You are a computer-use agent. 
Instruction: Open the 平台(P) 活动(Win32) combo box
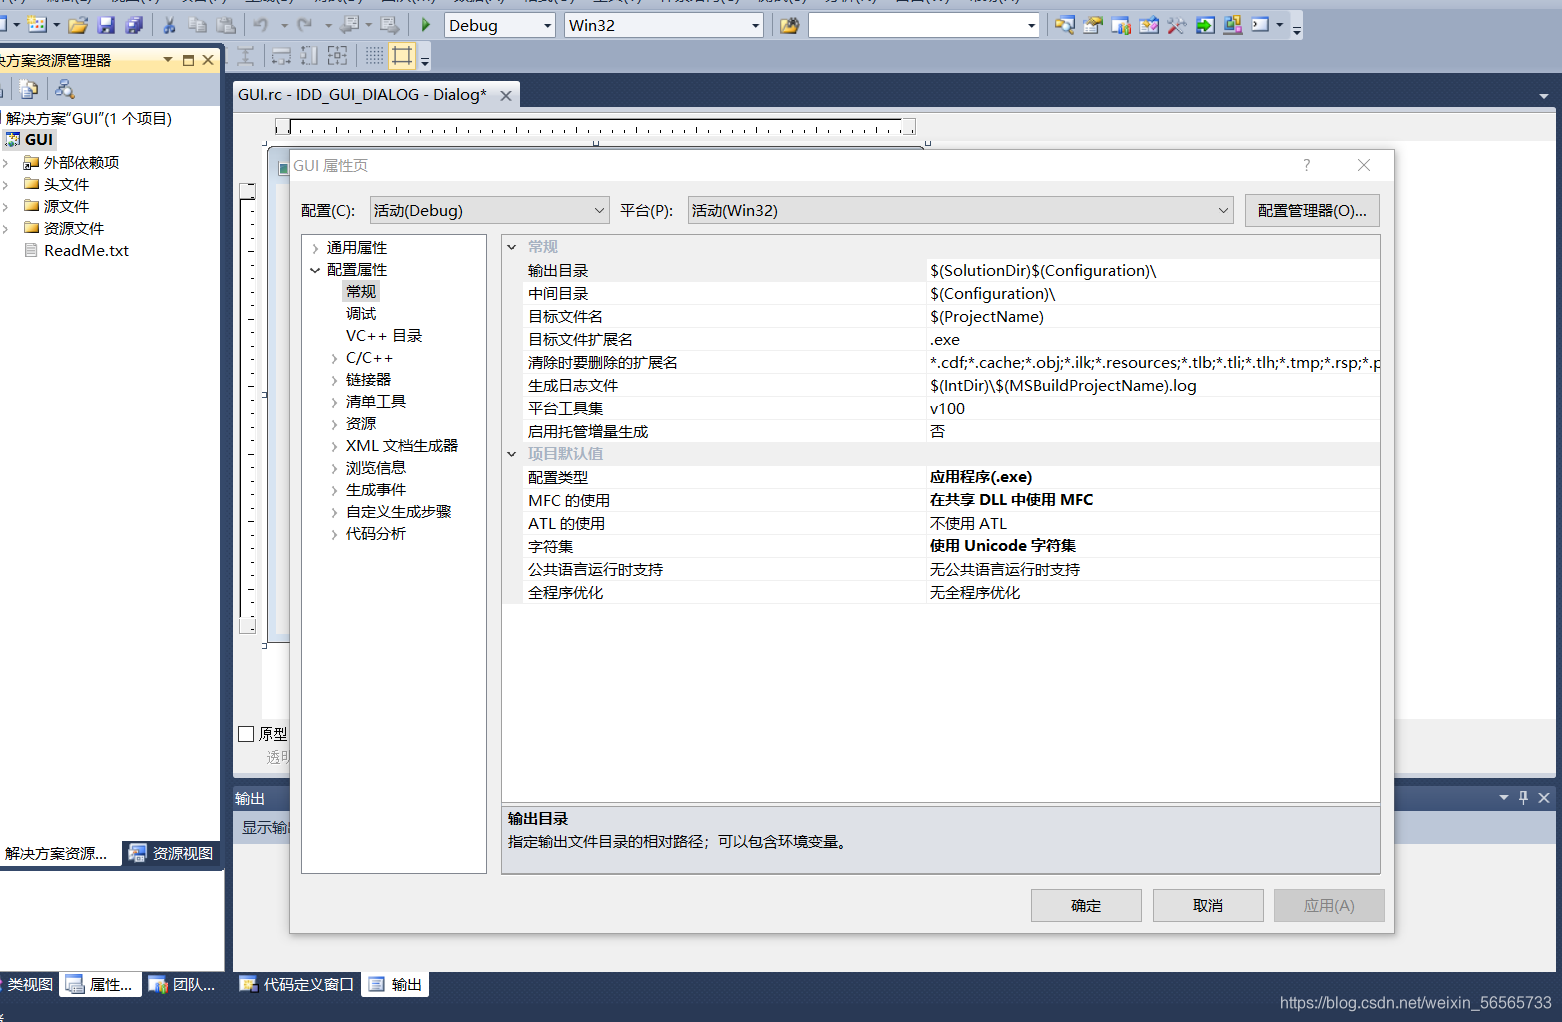pos(960,210)
